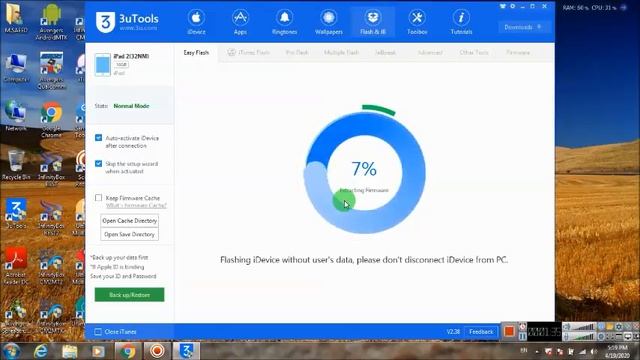This screenshot has height=360, width=640.
Task: Open the Tutorials section
Action: (x=461, y=22)
